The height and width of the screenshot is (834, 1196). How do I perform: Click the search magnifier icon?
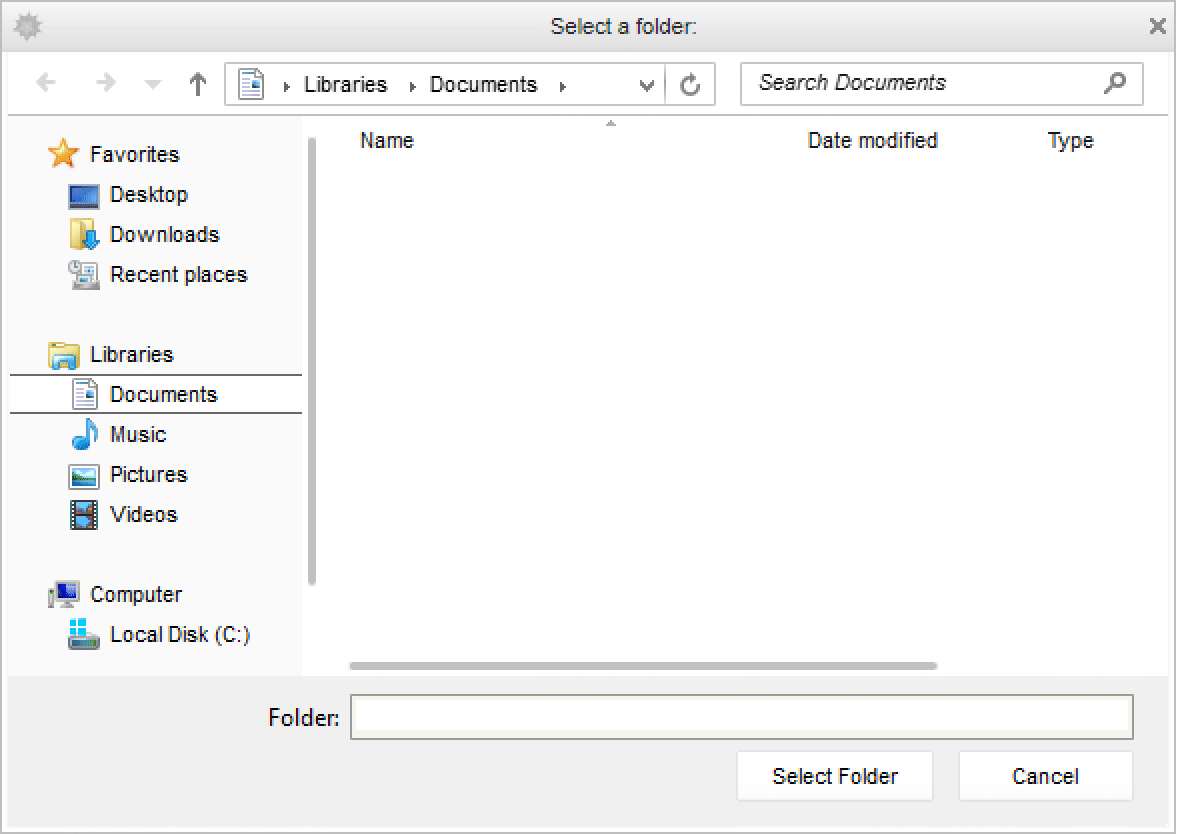(x=1114, y=83)
